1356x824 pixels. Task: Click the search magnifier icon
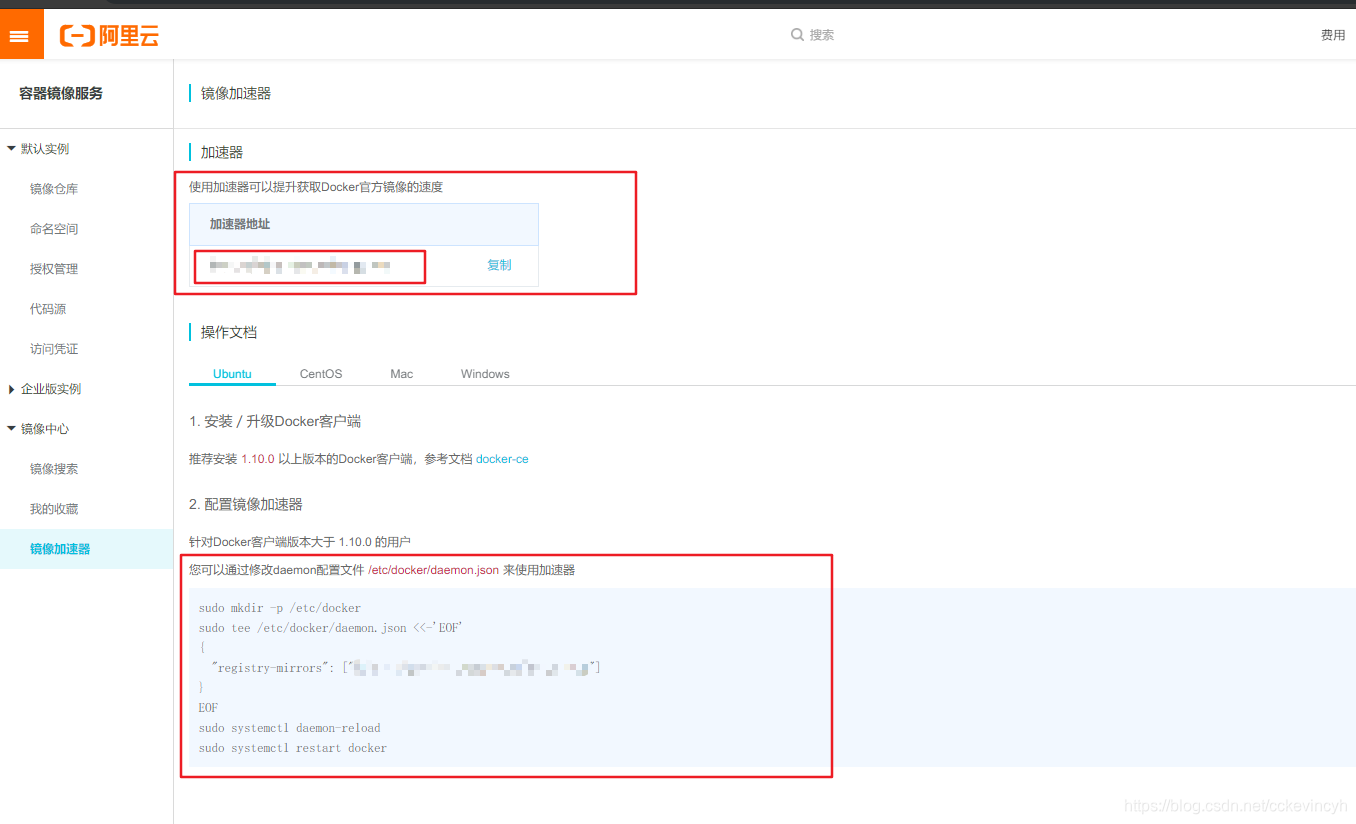click(797, 35)
